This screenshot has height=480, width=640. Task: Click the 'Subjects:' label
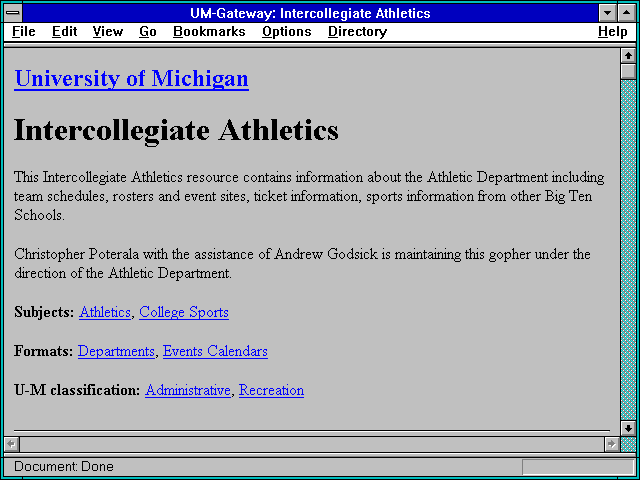point(44,312)
